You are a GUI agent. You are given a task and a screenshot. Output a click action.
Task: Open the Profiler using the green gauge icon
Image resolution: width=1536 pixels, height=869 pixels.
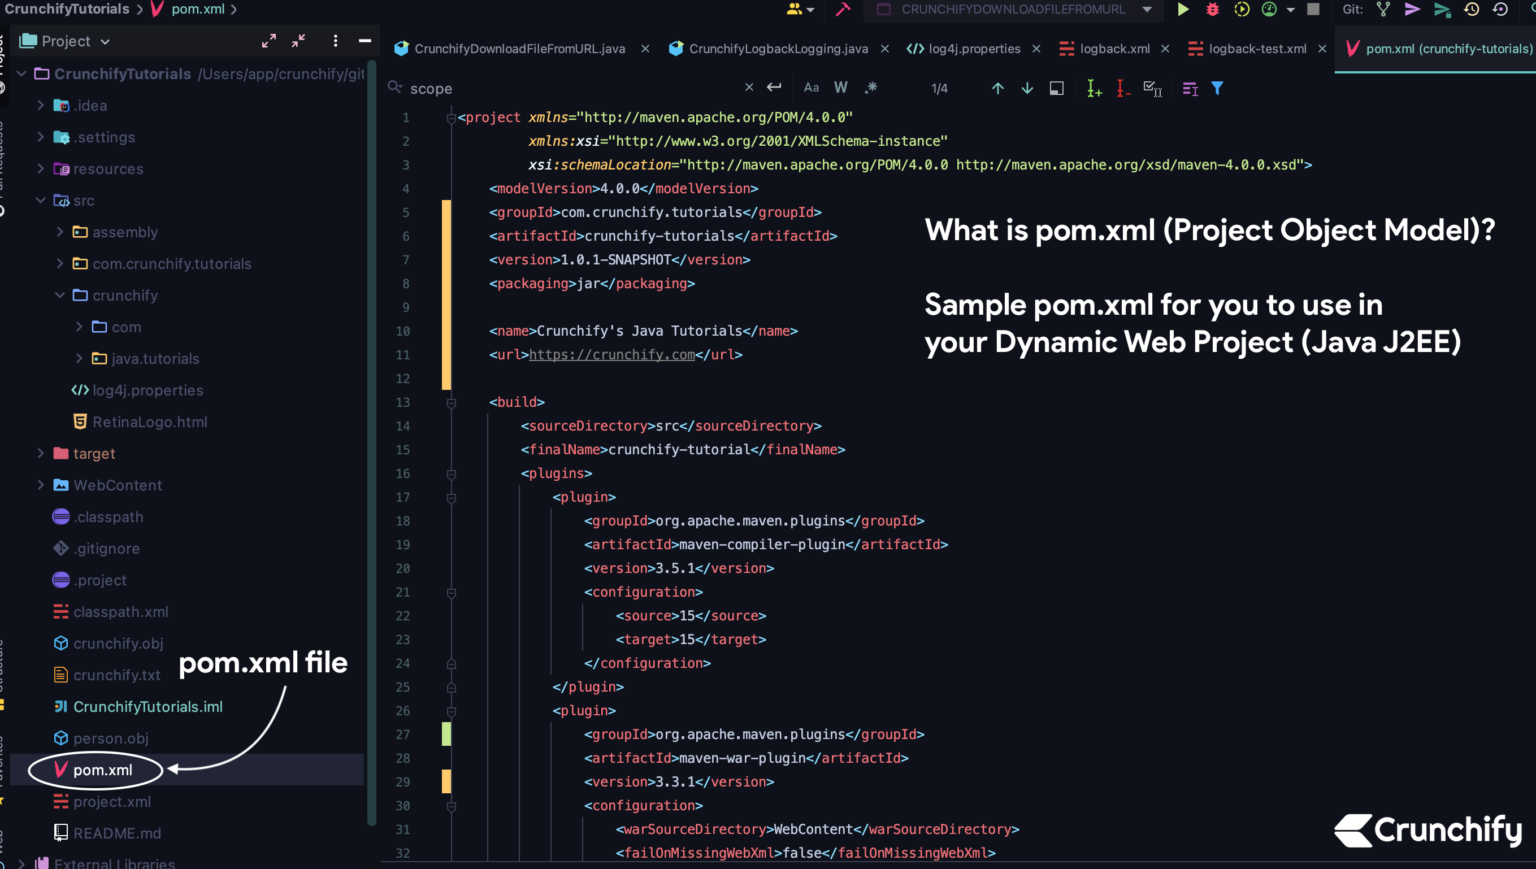(1268, 9)
